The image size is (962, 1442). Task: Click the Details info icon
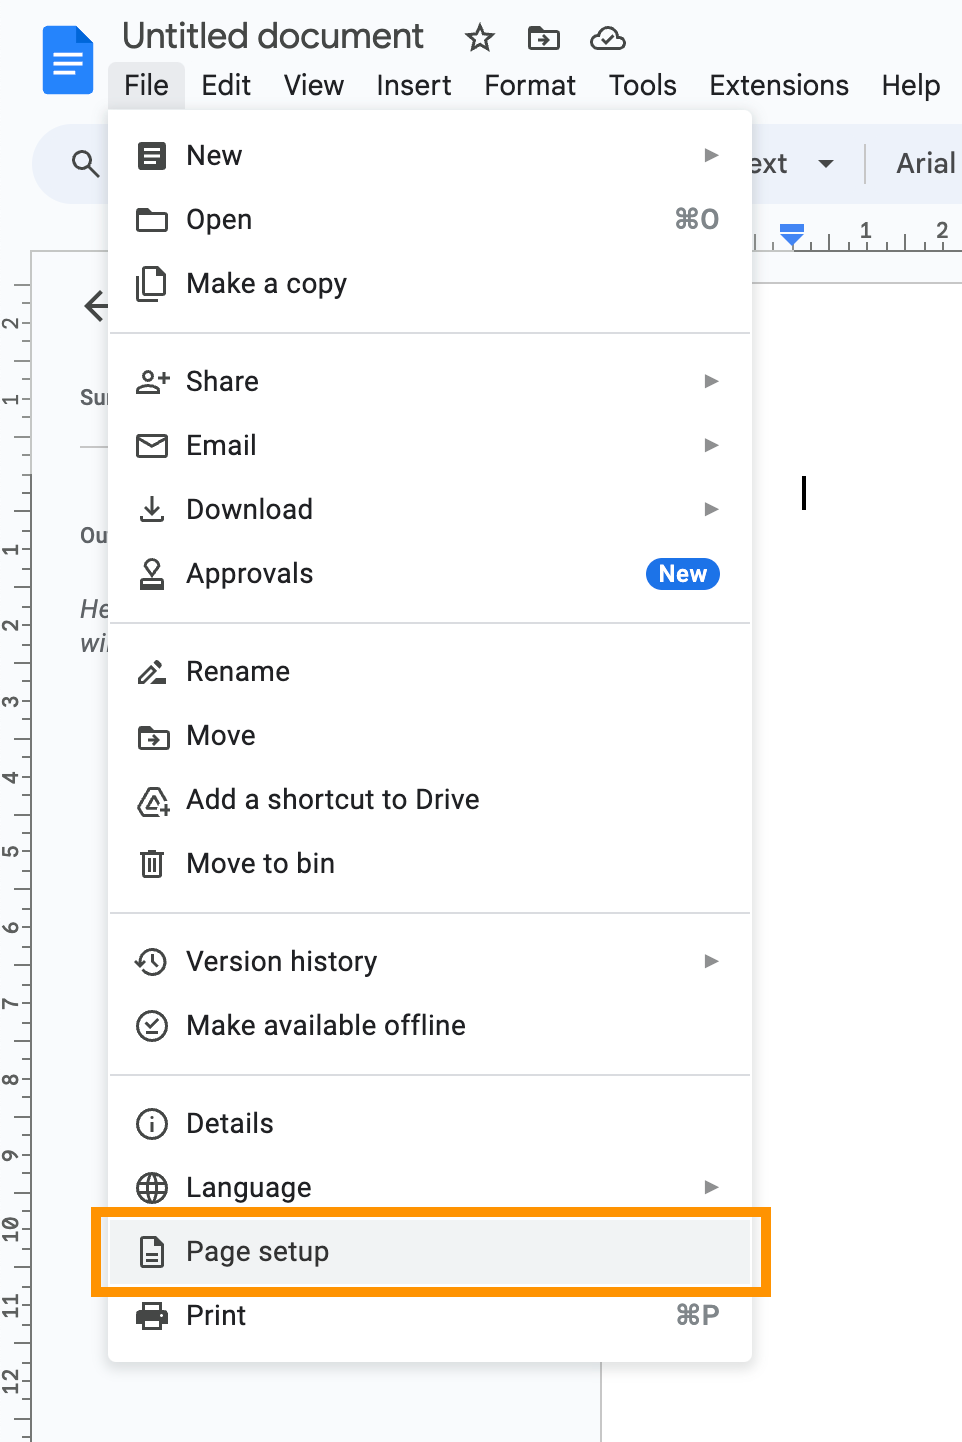[152, 1124]
